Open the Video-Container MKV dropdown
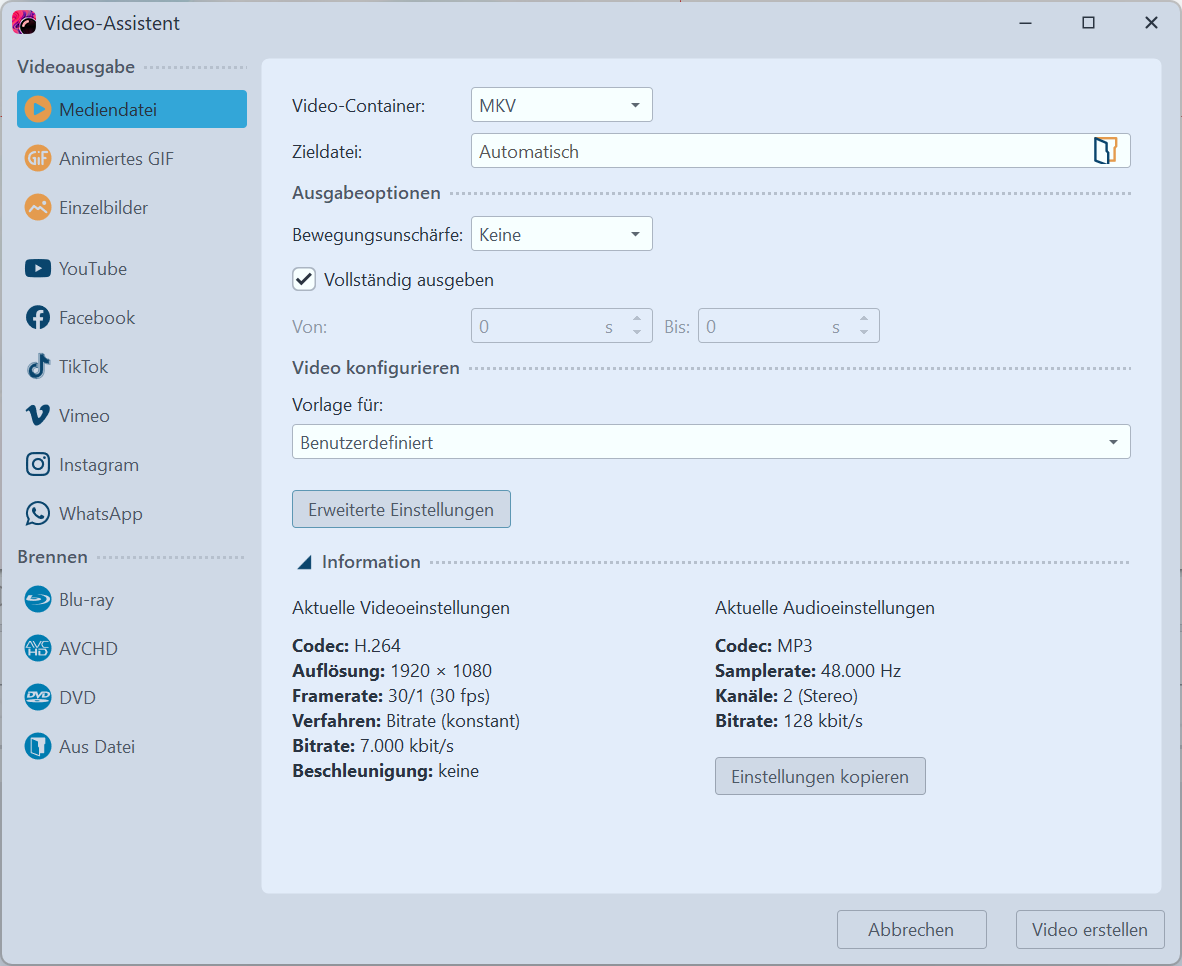1182x966 pixels. pos(561,105)
